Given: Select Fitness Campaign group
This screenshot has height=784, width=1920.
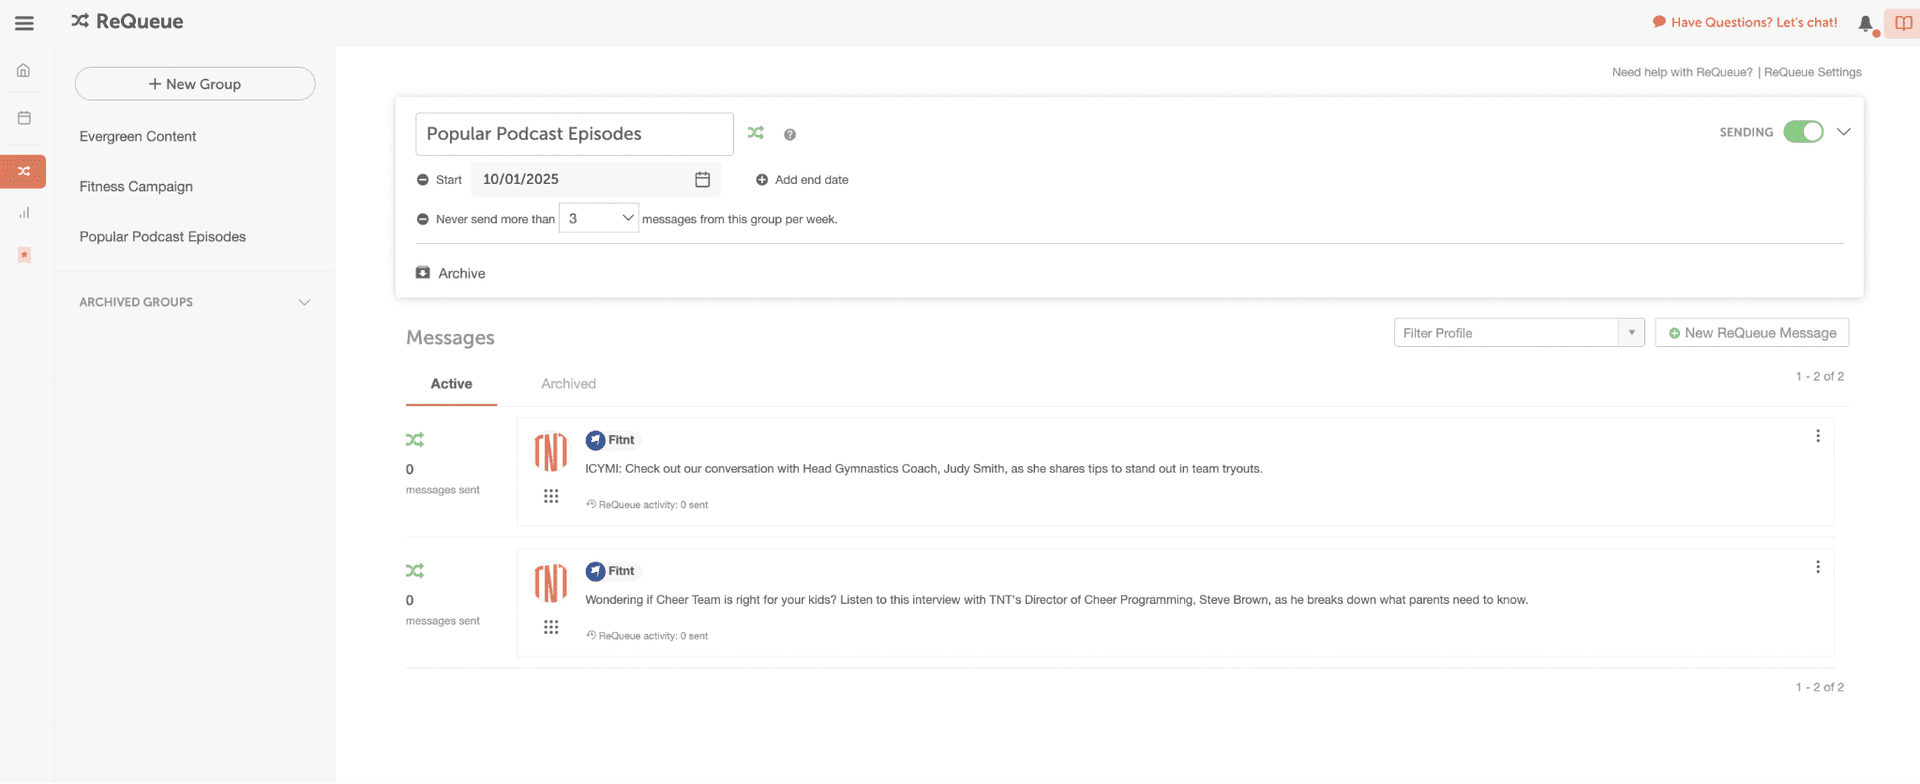Looking at the screenshot, I should [136, 187].
